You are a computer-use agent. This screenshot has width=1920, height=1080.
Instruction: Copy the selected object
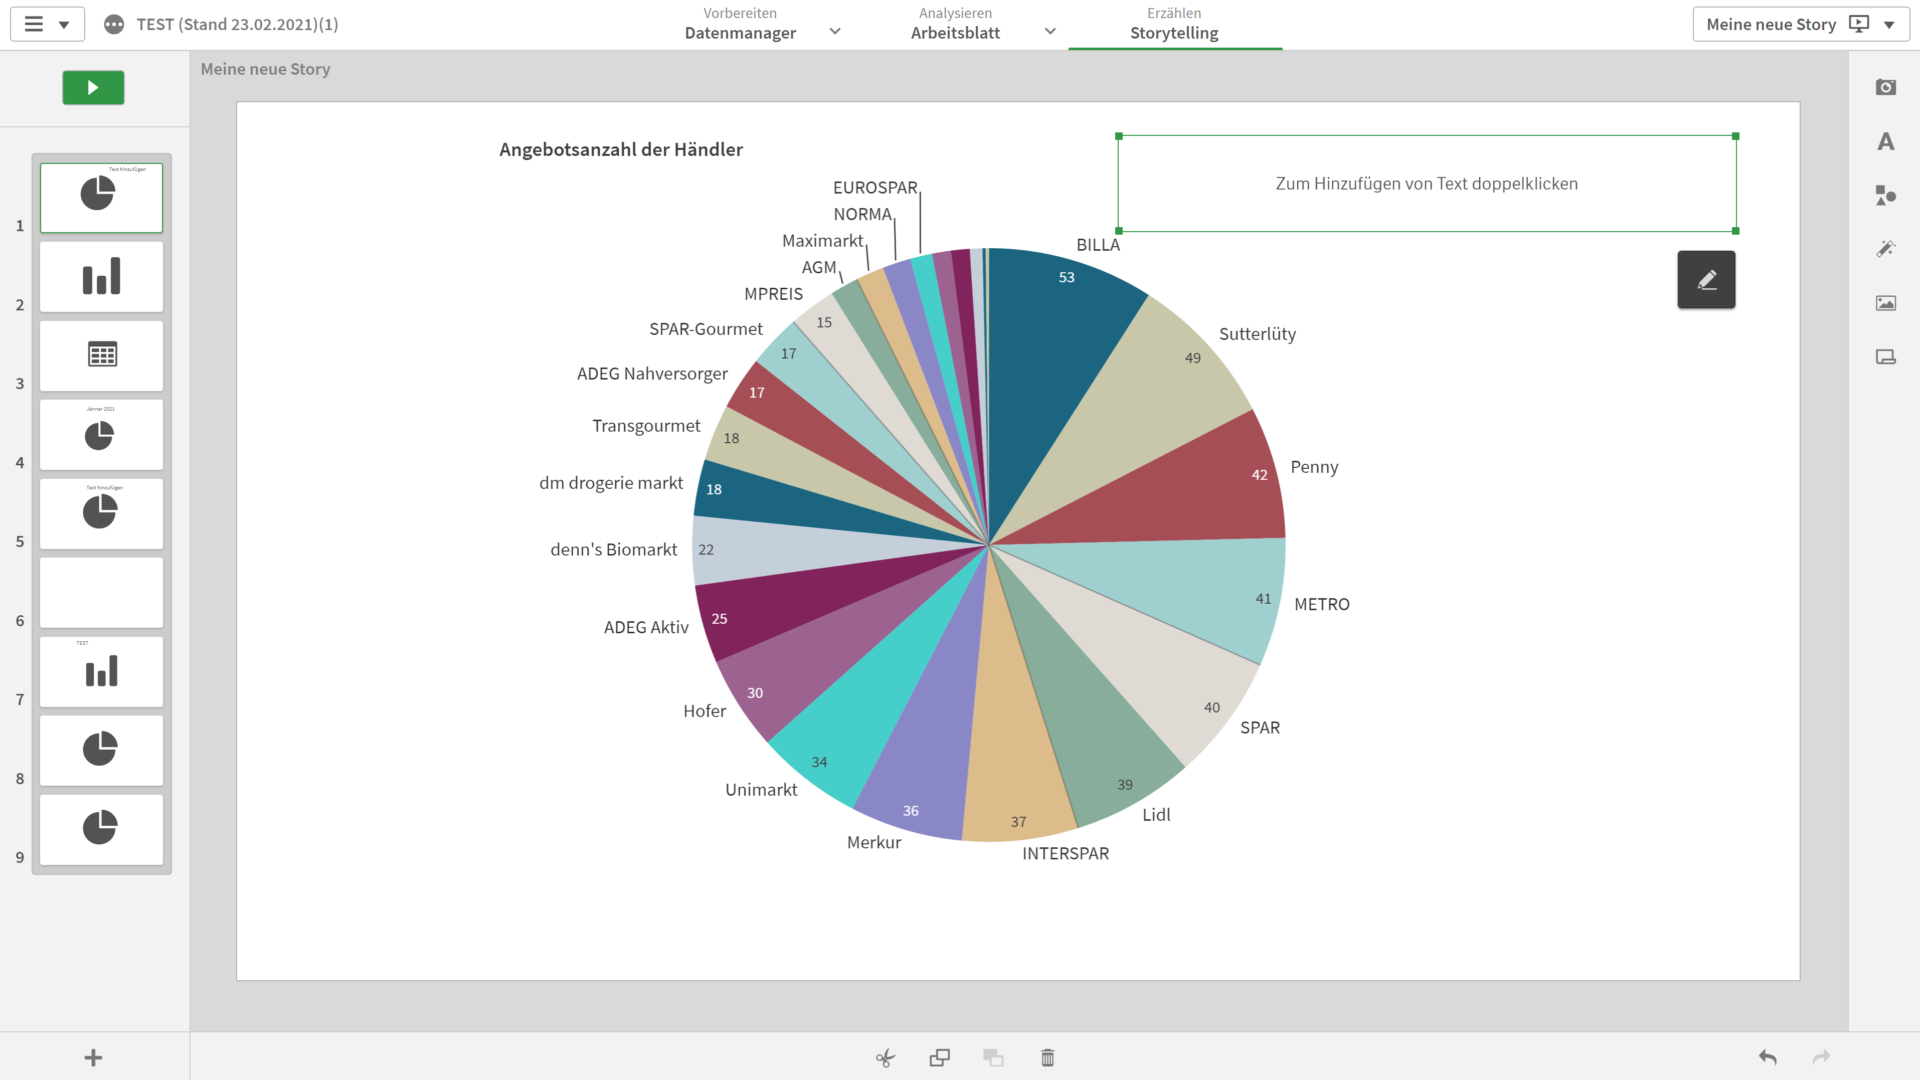[939, 1058]
